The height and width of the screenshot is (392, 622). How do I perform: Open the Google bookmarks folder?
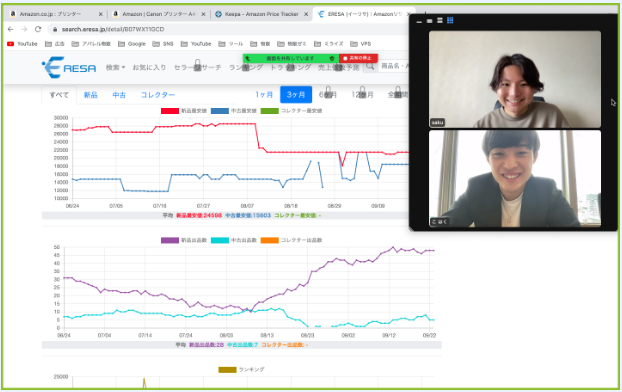coord(132,44)
